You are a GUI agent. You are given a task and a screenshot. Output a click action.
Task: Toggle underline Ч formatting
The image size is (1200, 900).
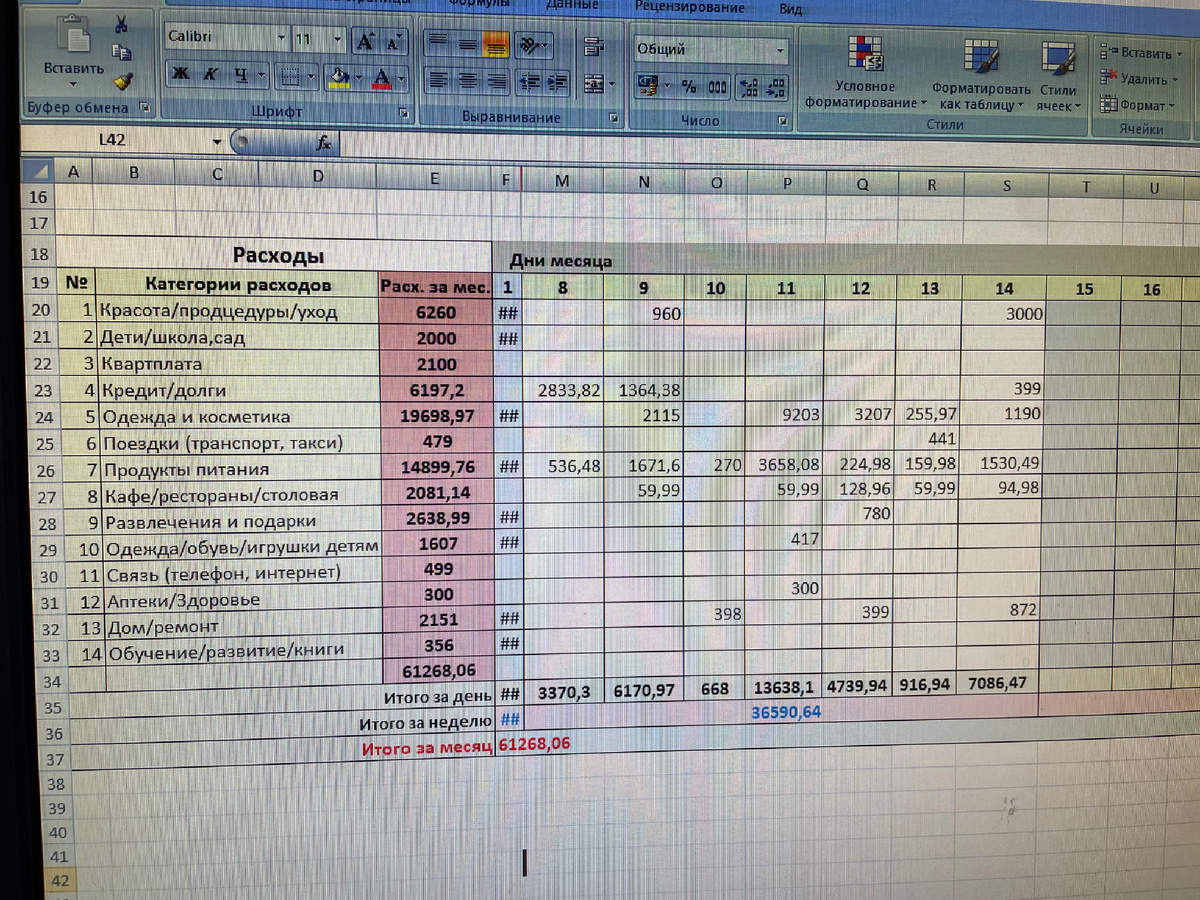tap(240, 75)
